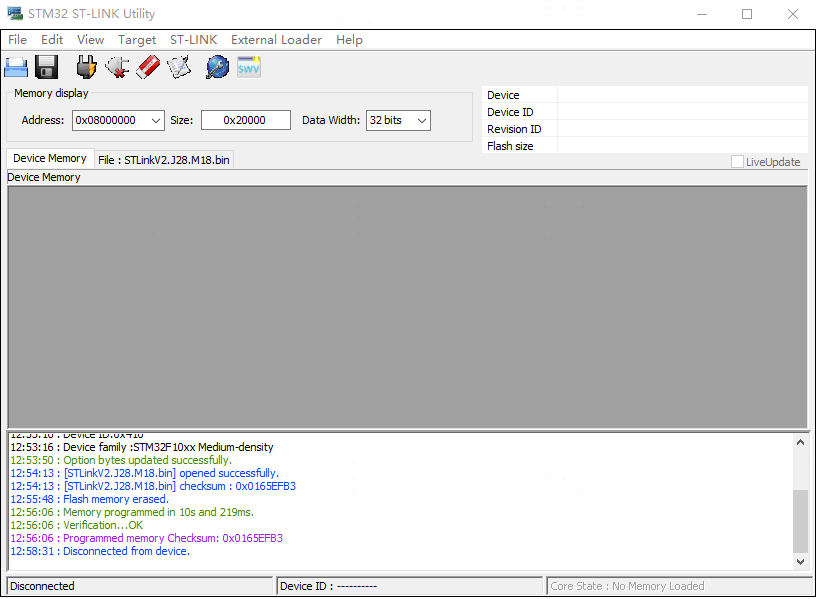Open the ST-LINK menu
Viewport: 816px width, 599px height.
pos(194,40)
